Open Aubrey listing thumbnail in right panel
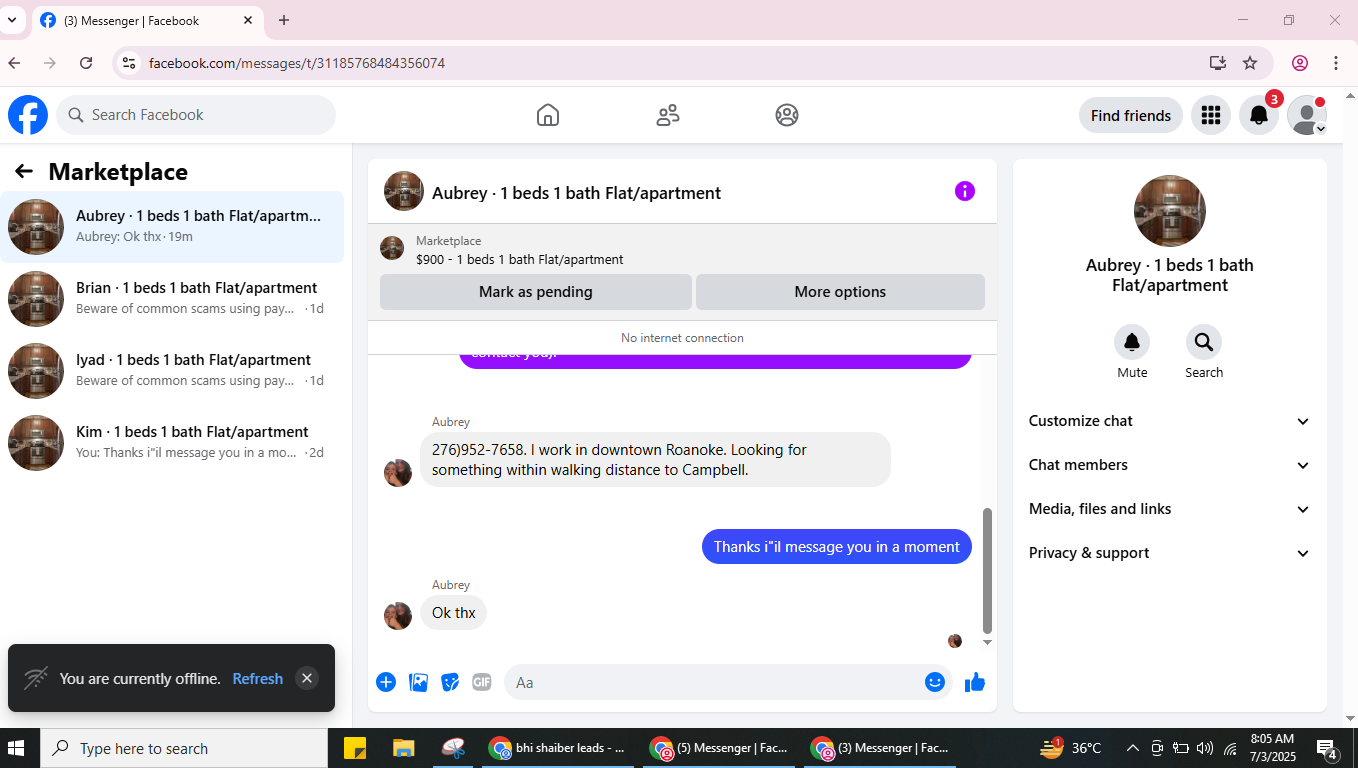Image resolution: width=1358 pixels, height=768 pixels. tap(1170, 211)
